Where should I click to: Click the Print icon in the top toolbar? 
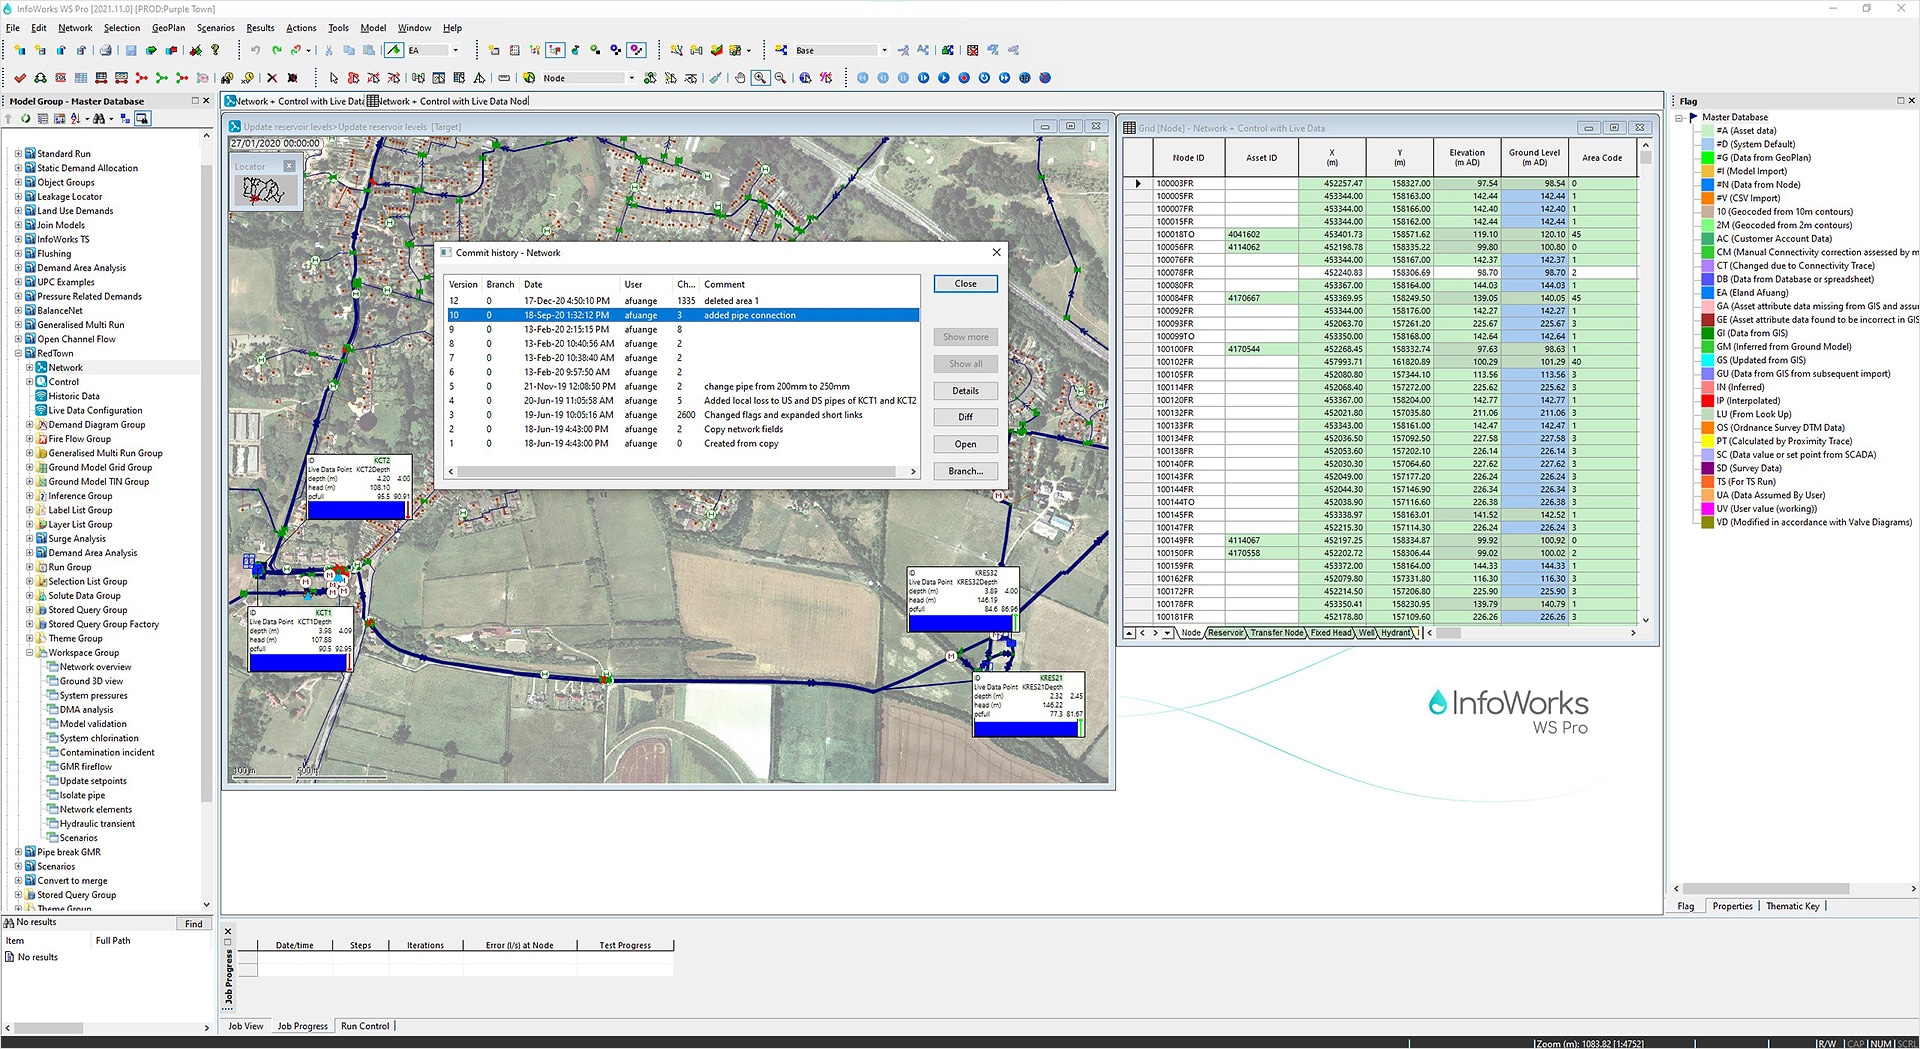(106, 50)
